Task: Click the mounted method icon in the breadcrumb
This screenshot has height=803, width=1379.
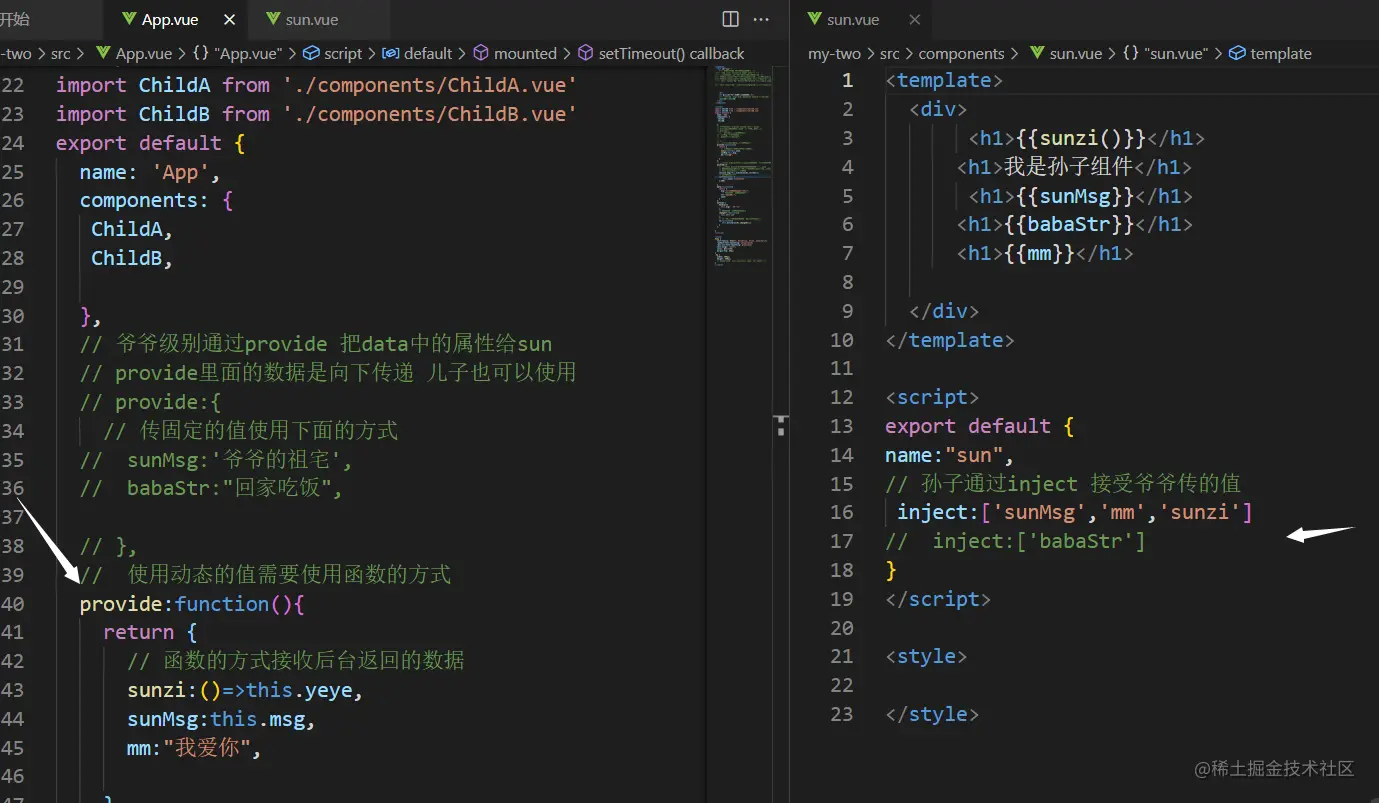Action: 481,53
